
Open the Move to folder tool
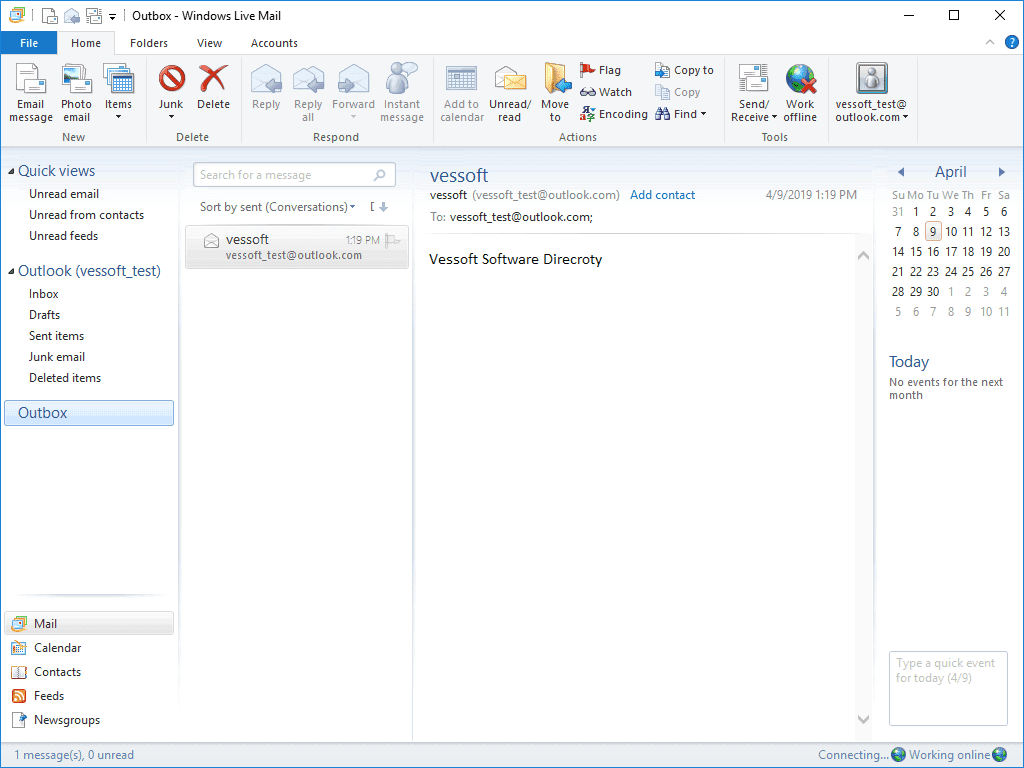(555, 93)
